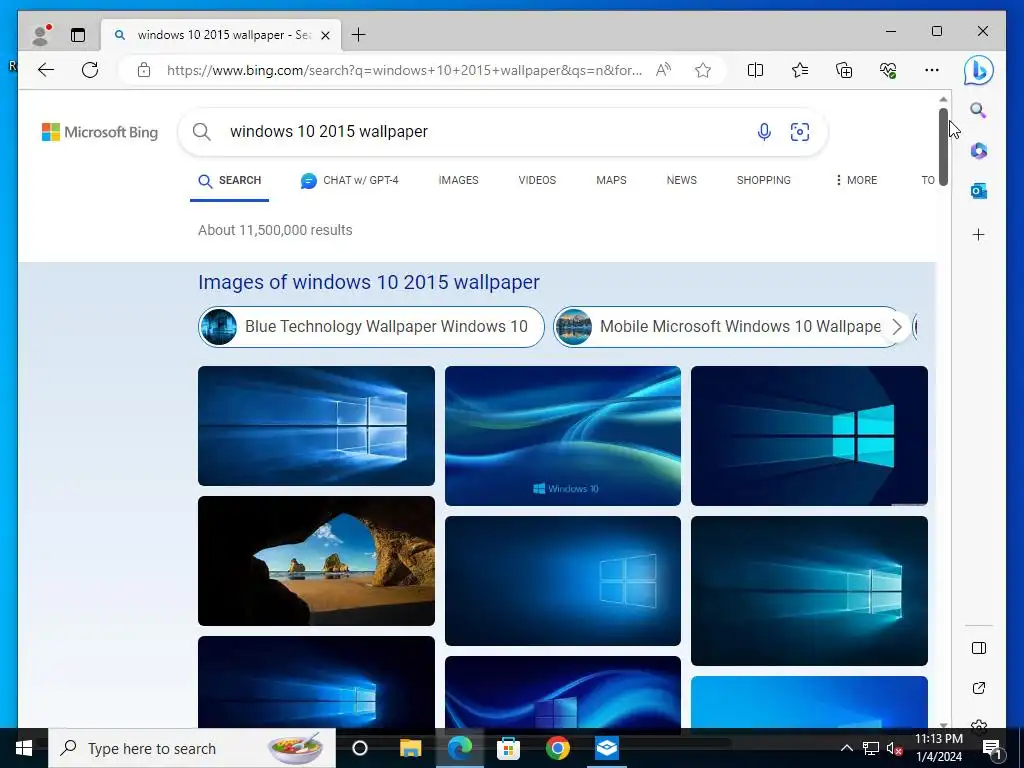The height and width of the screenshot is (768, 1024).
Task: Switch to the SHOPPING tab
Action: pos(763,180)
